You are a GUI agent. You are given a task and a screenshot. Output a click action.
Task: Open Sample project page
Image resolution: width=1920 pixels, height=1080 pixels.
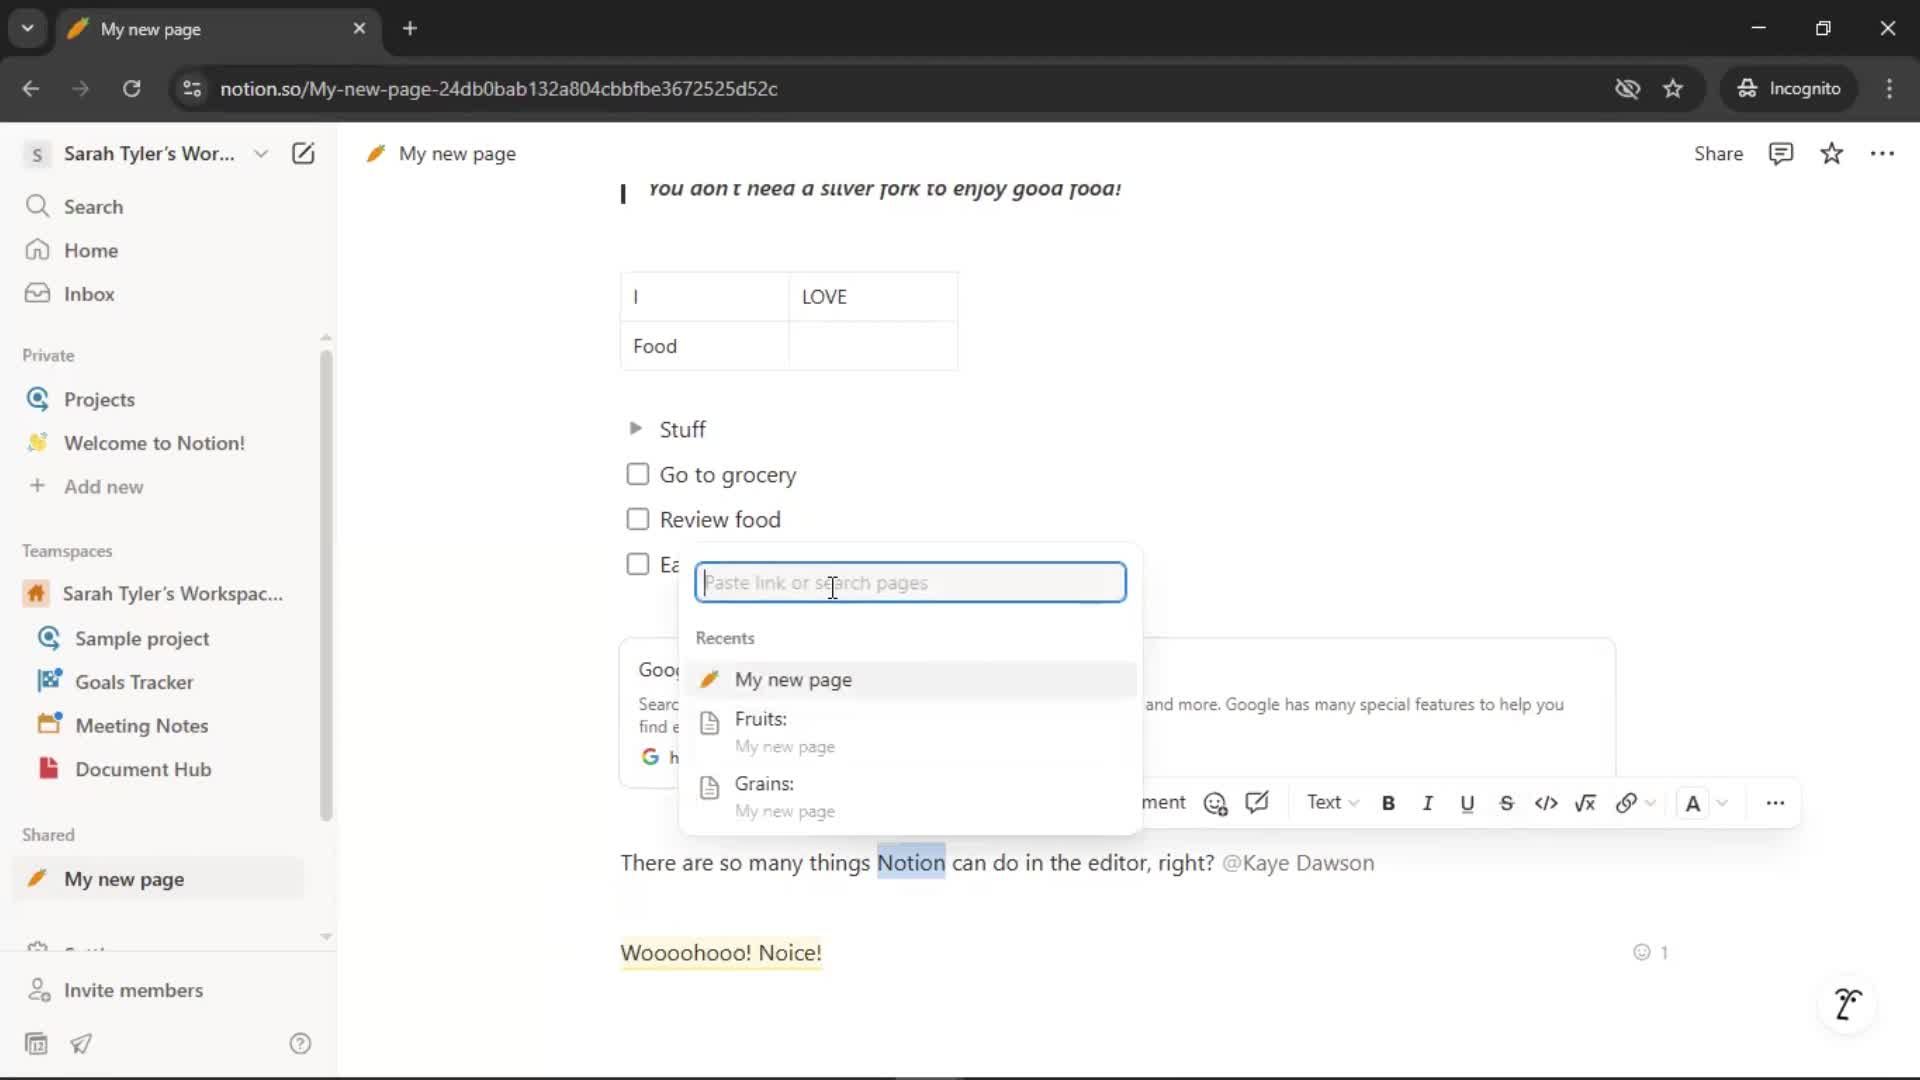pos(142,638)
